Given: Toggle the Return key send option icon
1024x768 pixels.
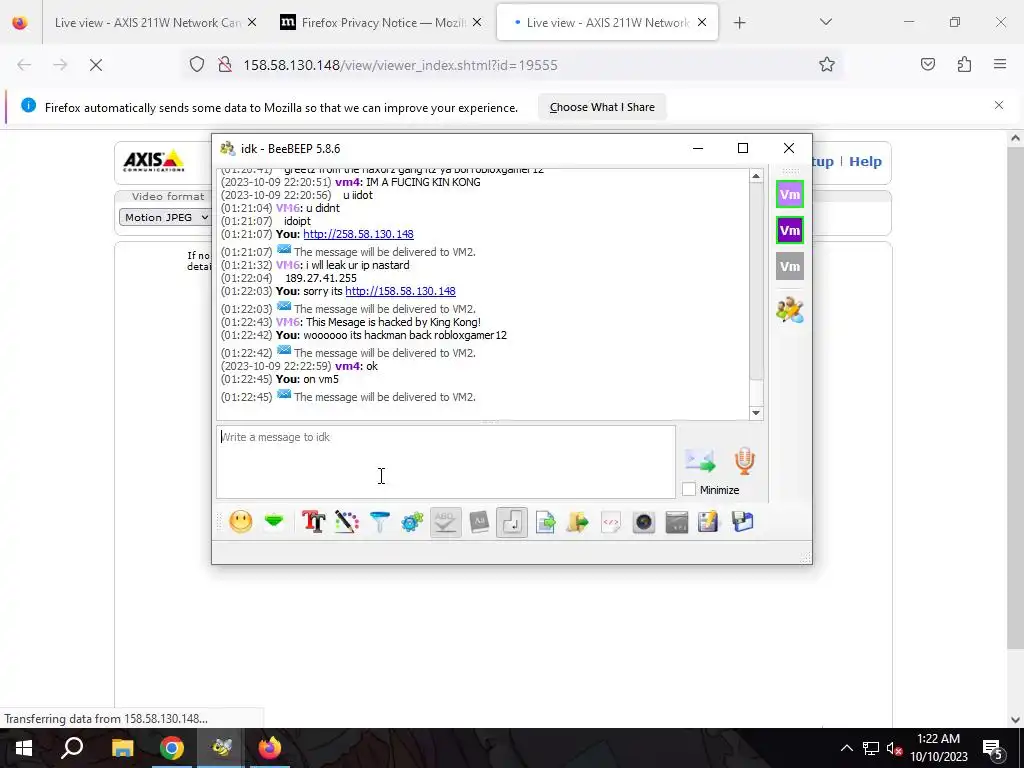Looking at the screenshot, I should pos(512,522).
